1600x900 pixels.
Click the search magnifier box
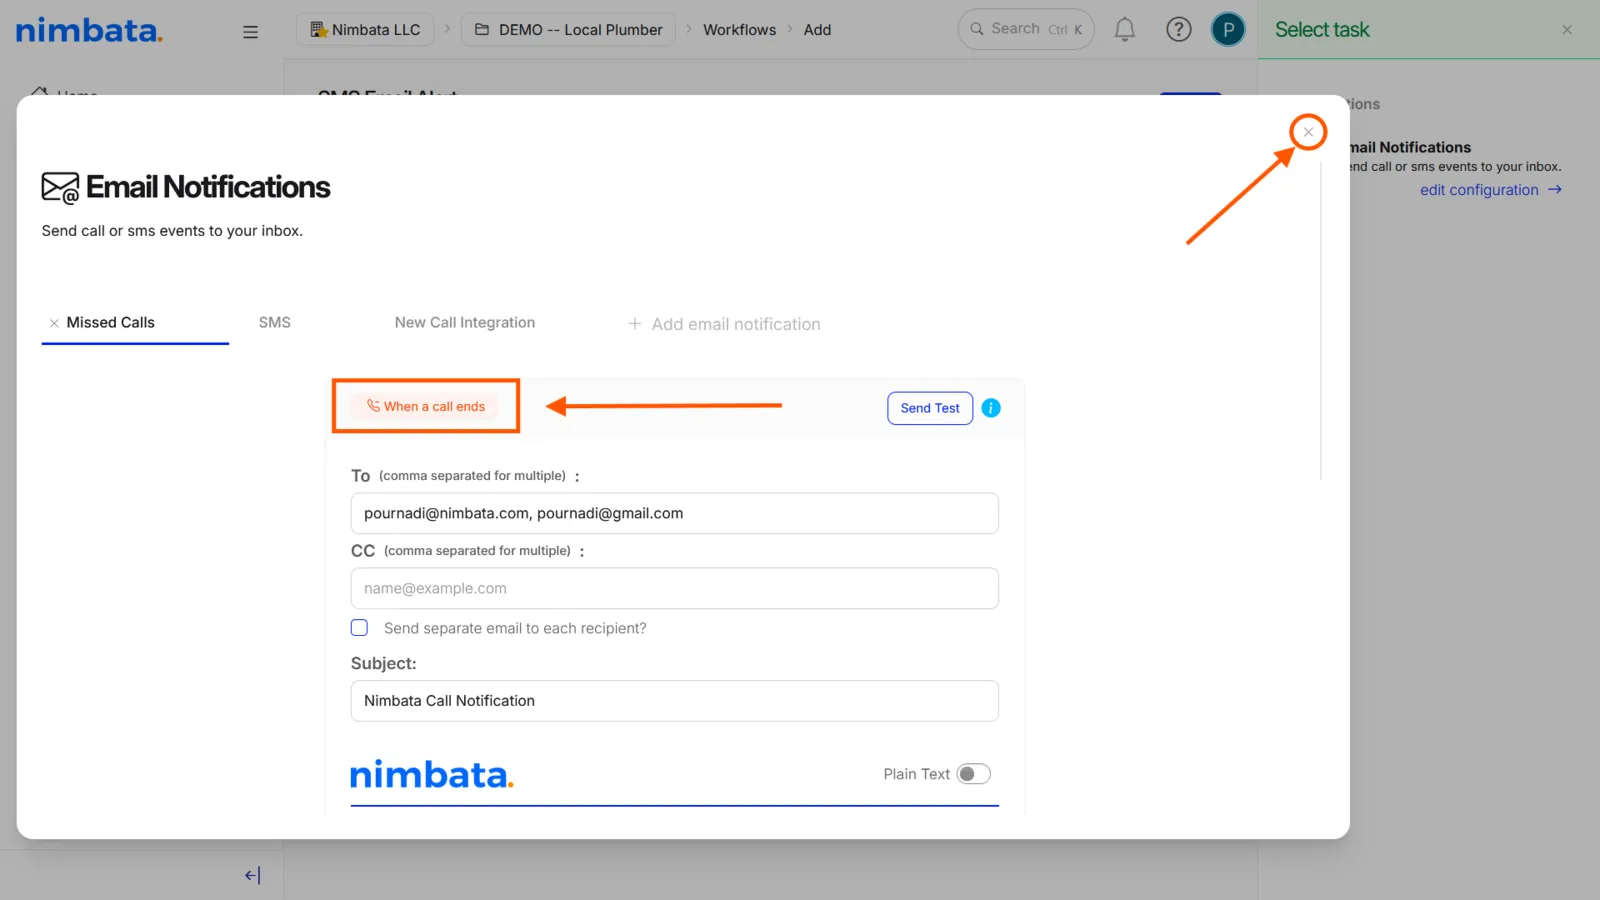[x=1026, y=29]
